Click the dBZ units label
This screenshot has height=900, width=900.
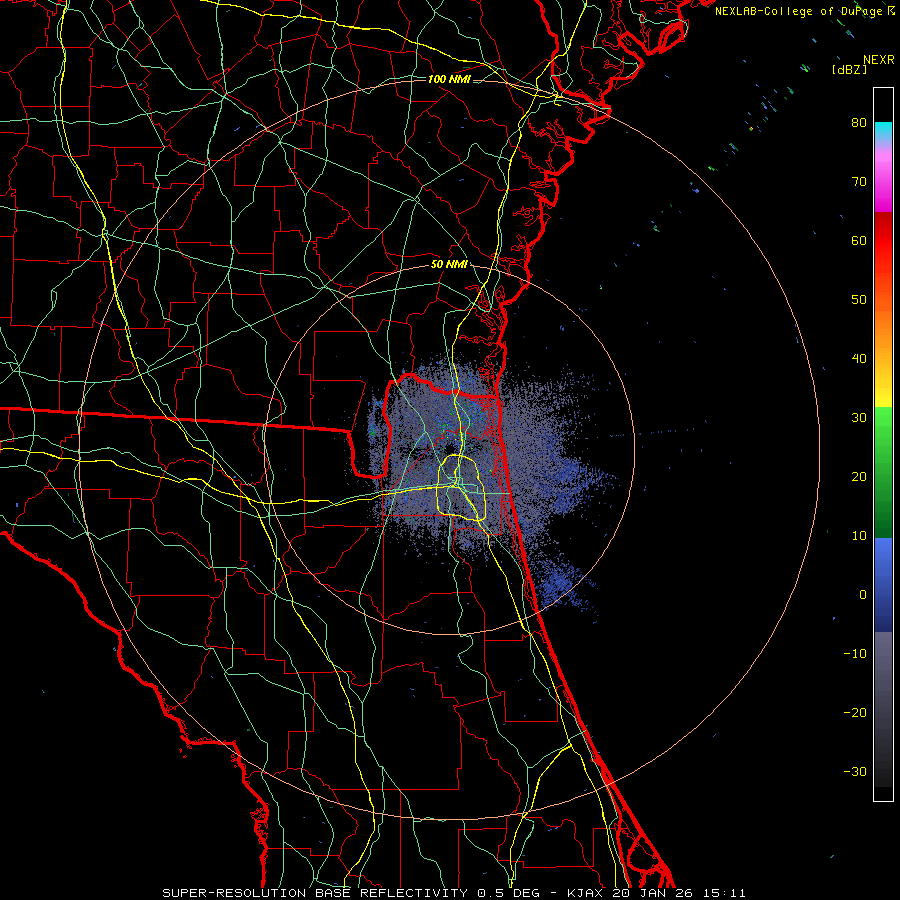849,69
